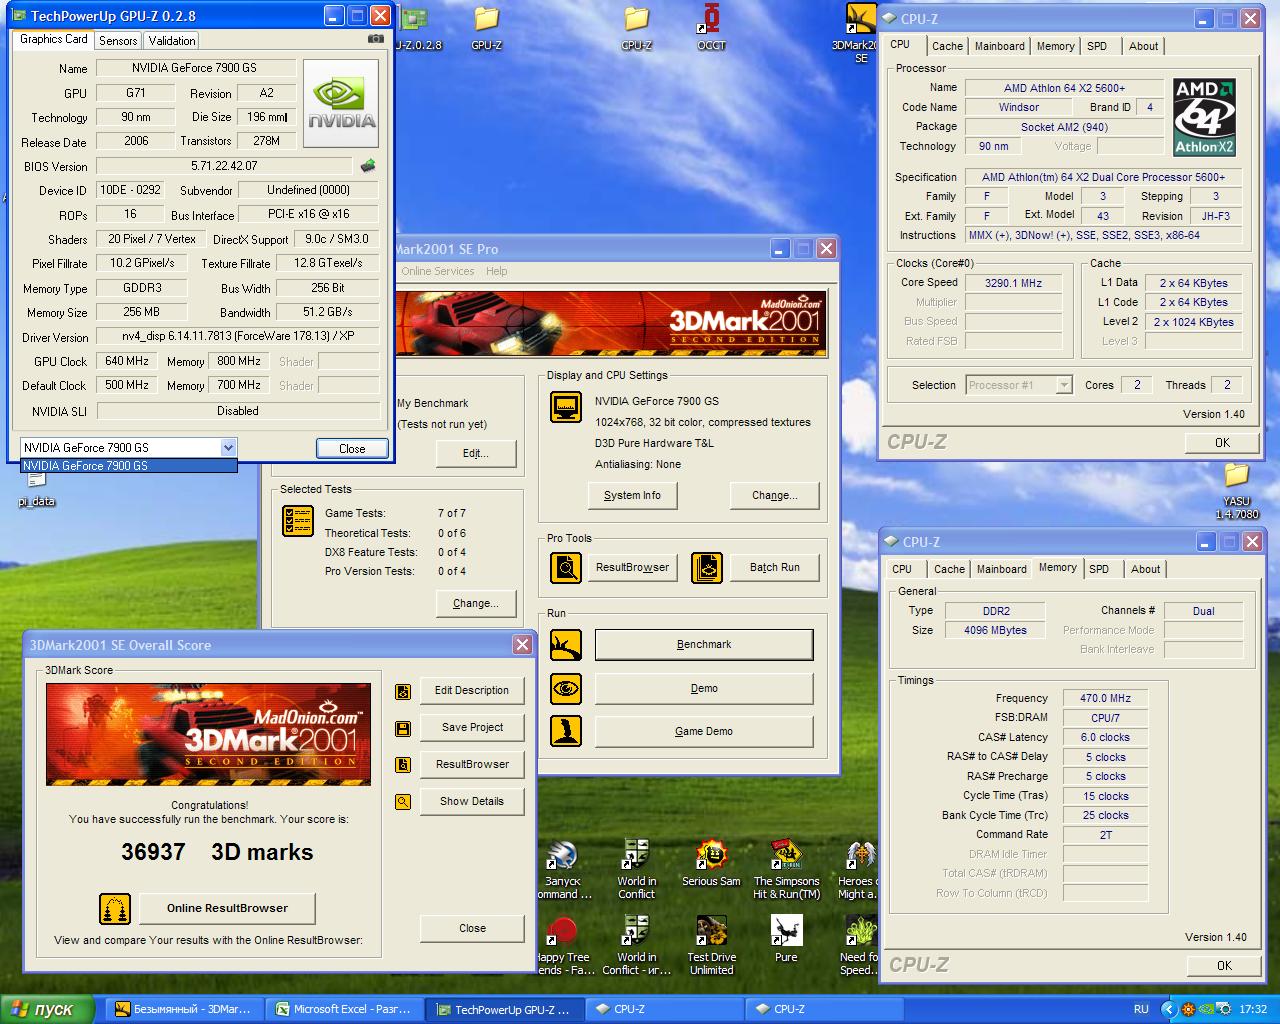Viewport: 1280px width, 1024px height.
Task: Click the Demo button in Run section
Action: pos(704,688)
